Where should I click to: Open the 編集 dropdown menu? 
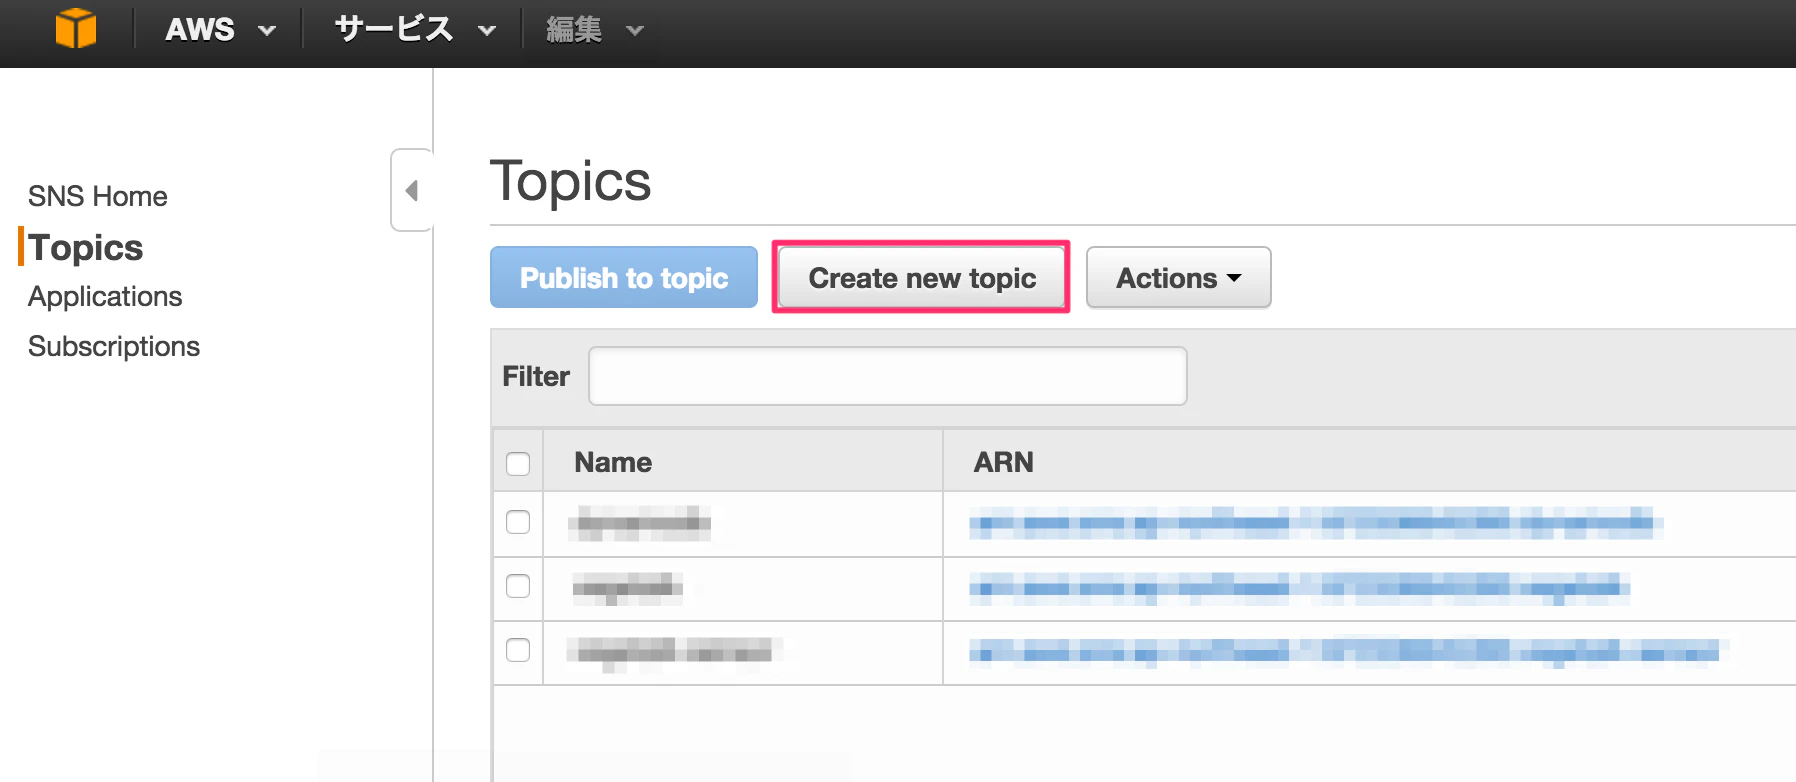(594, 30)
